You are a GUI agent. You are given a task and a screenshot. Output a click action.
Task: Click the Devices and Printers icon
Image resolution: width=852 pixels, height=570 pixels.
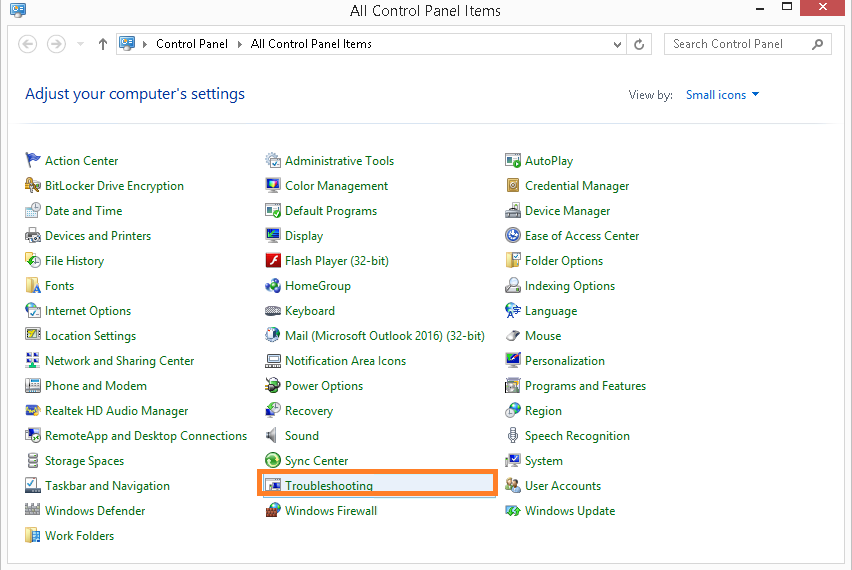pos(33,235)
